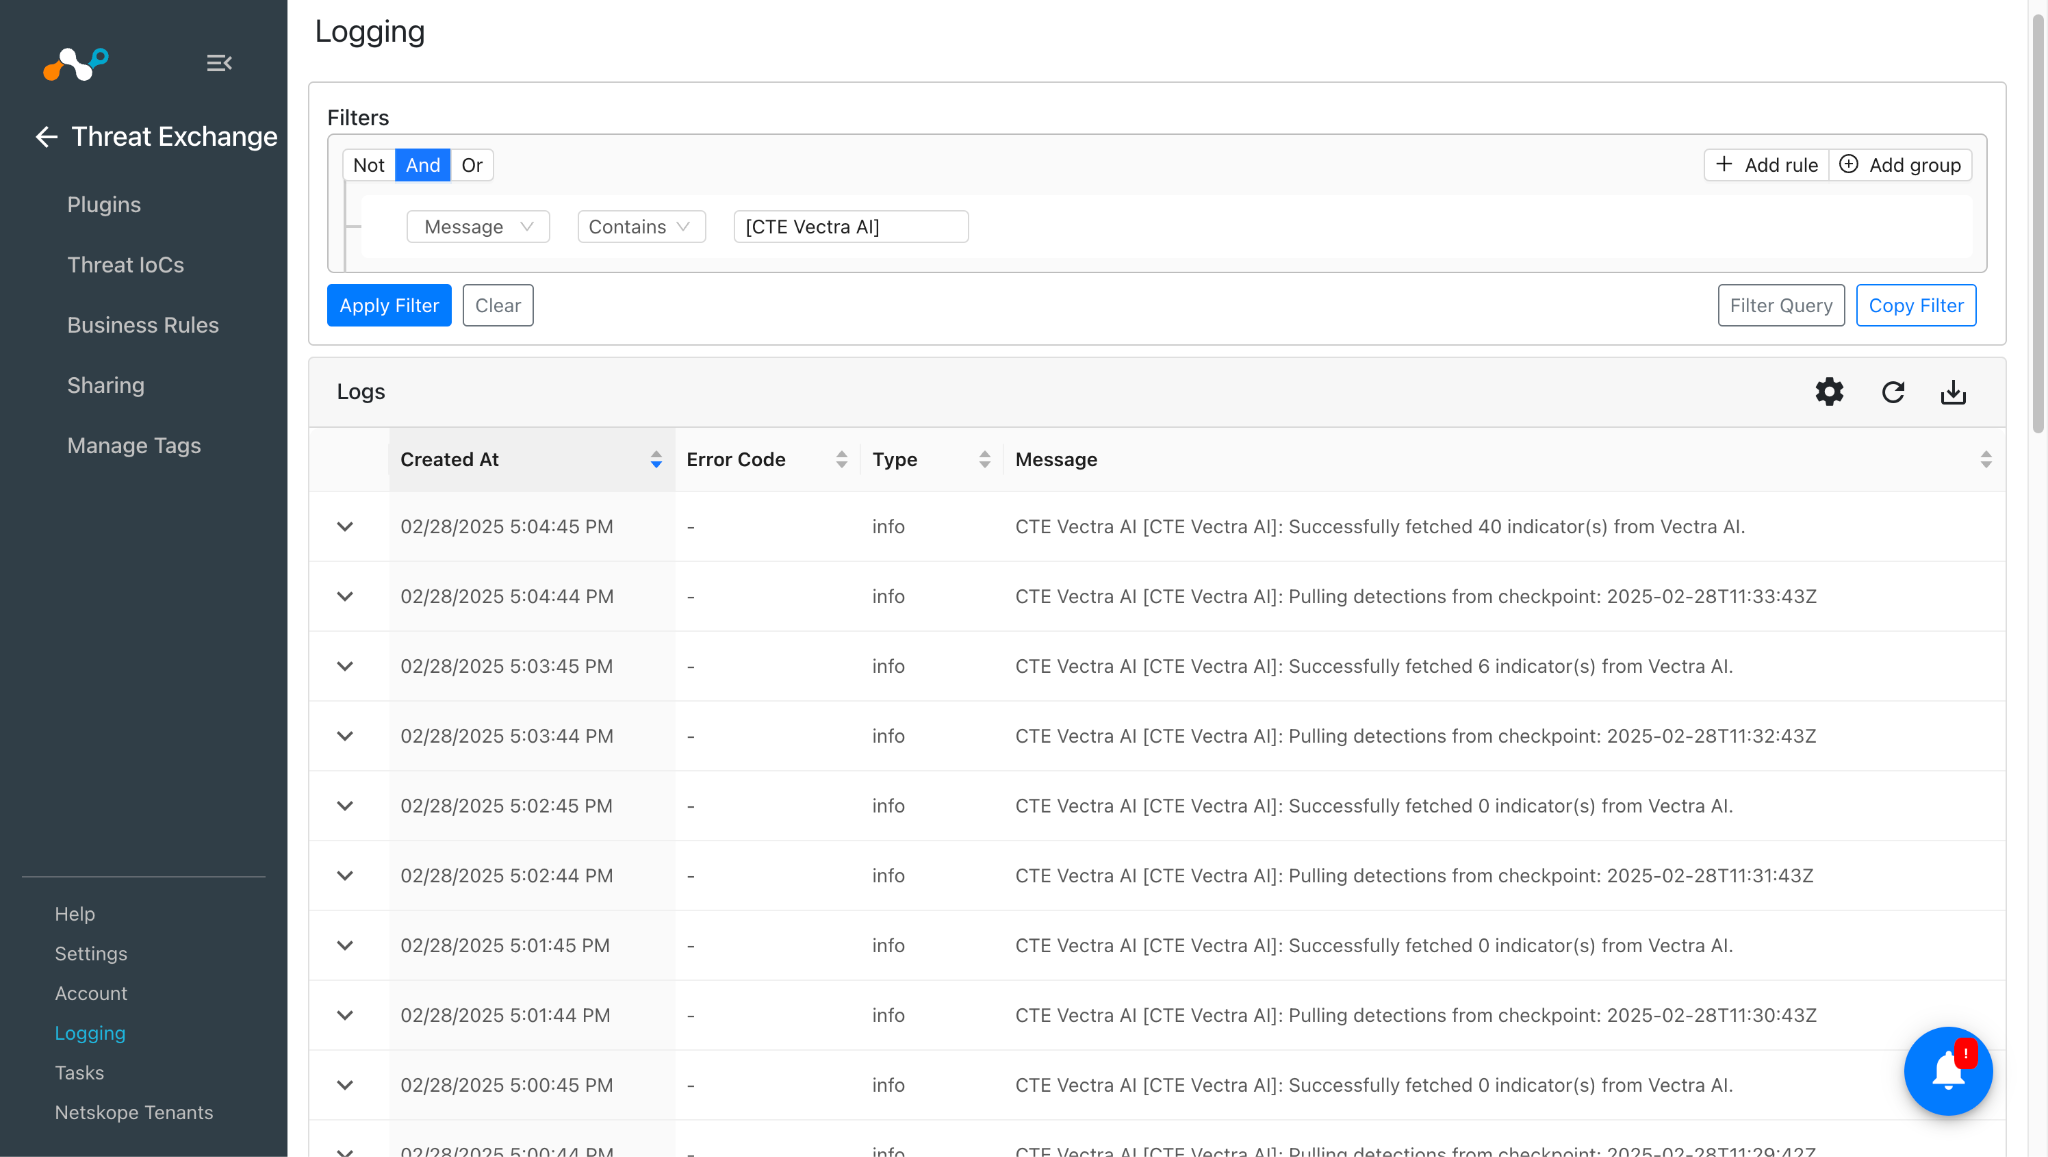This screenshot has width=2048, height=1157.
Task: Expand the 5:04:45 PM log row
Action: (345, 527)
